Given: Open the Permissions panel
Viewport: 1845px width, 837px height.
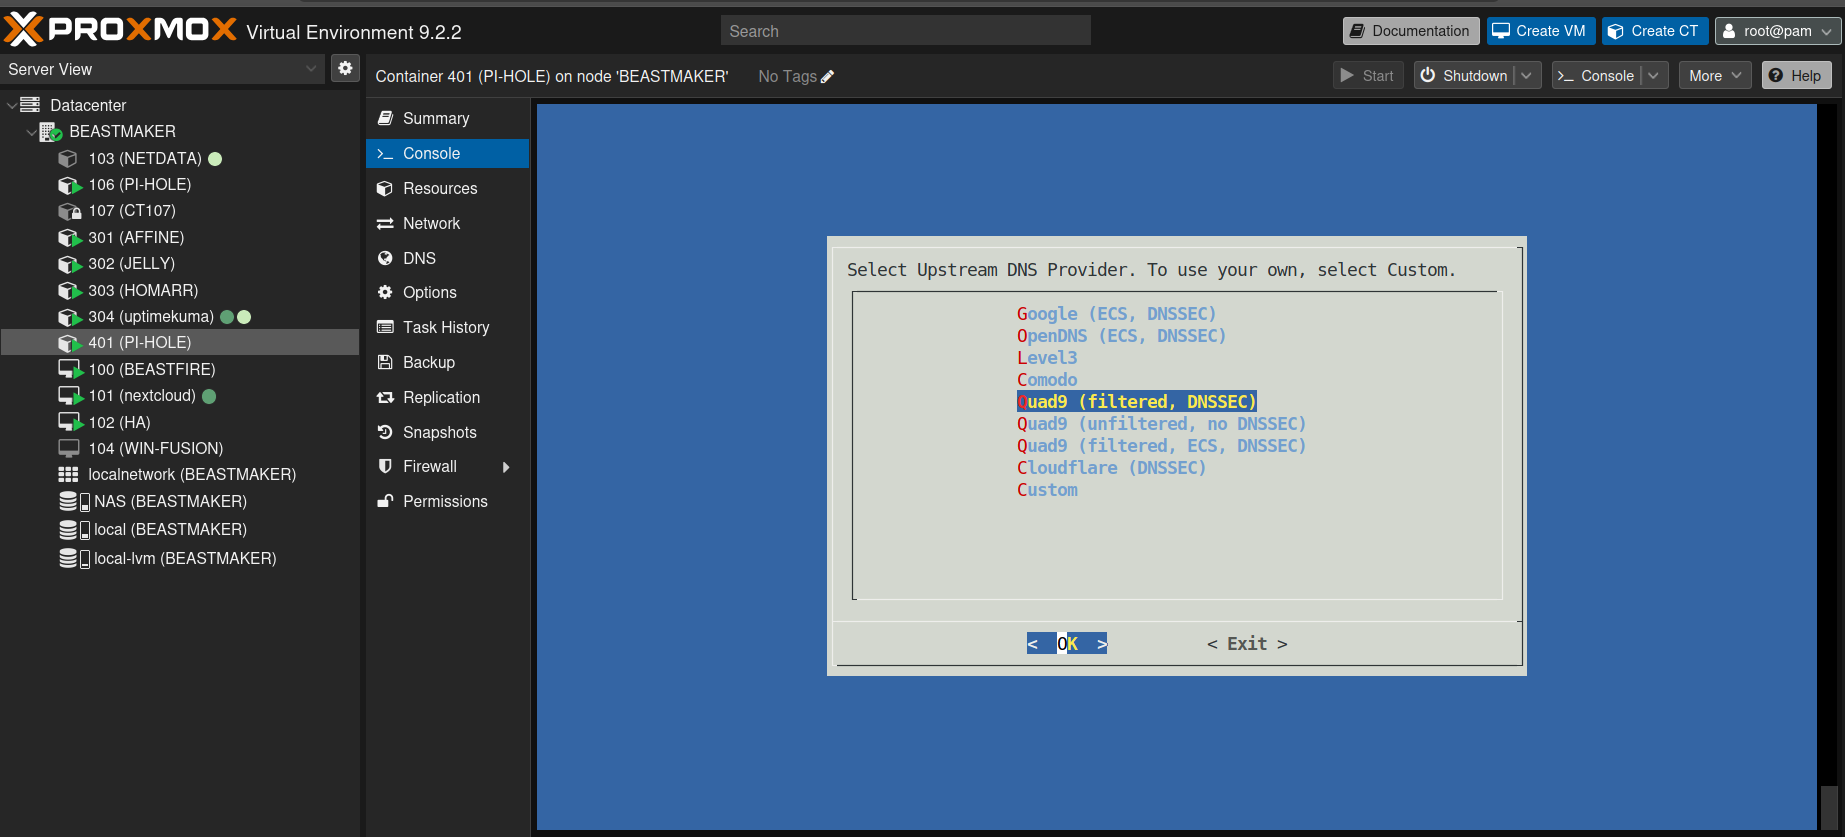Looking at the screenshot, I should [447, 501].
